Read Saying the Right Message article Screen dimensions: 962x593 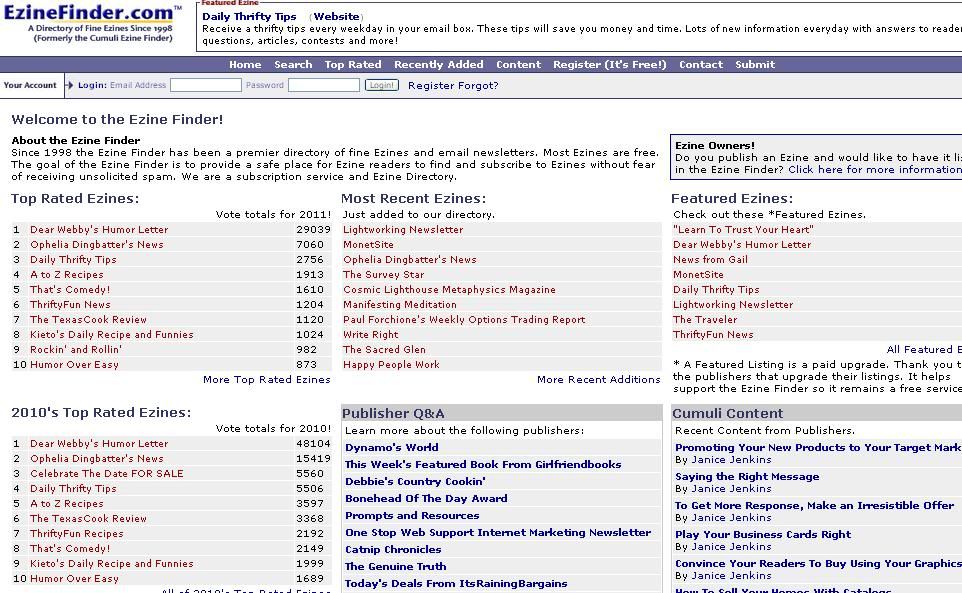pos(747,476)
